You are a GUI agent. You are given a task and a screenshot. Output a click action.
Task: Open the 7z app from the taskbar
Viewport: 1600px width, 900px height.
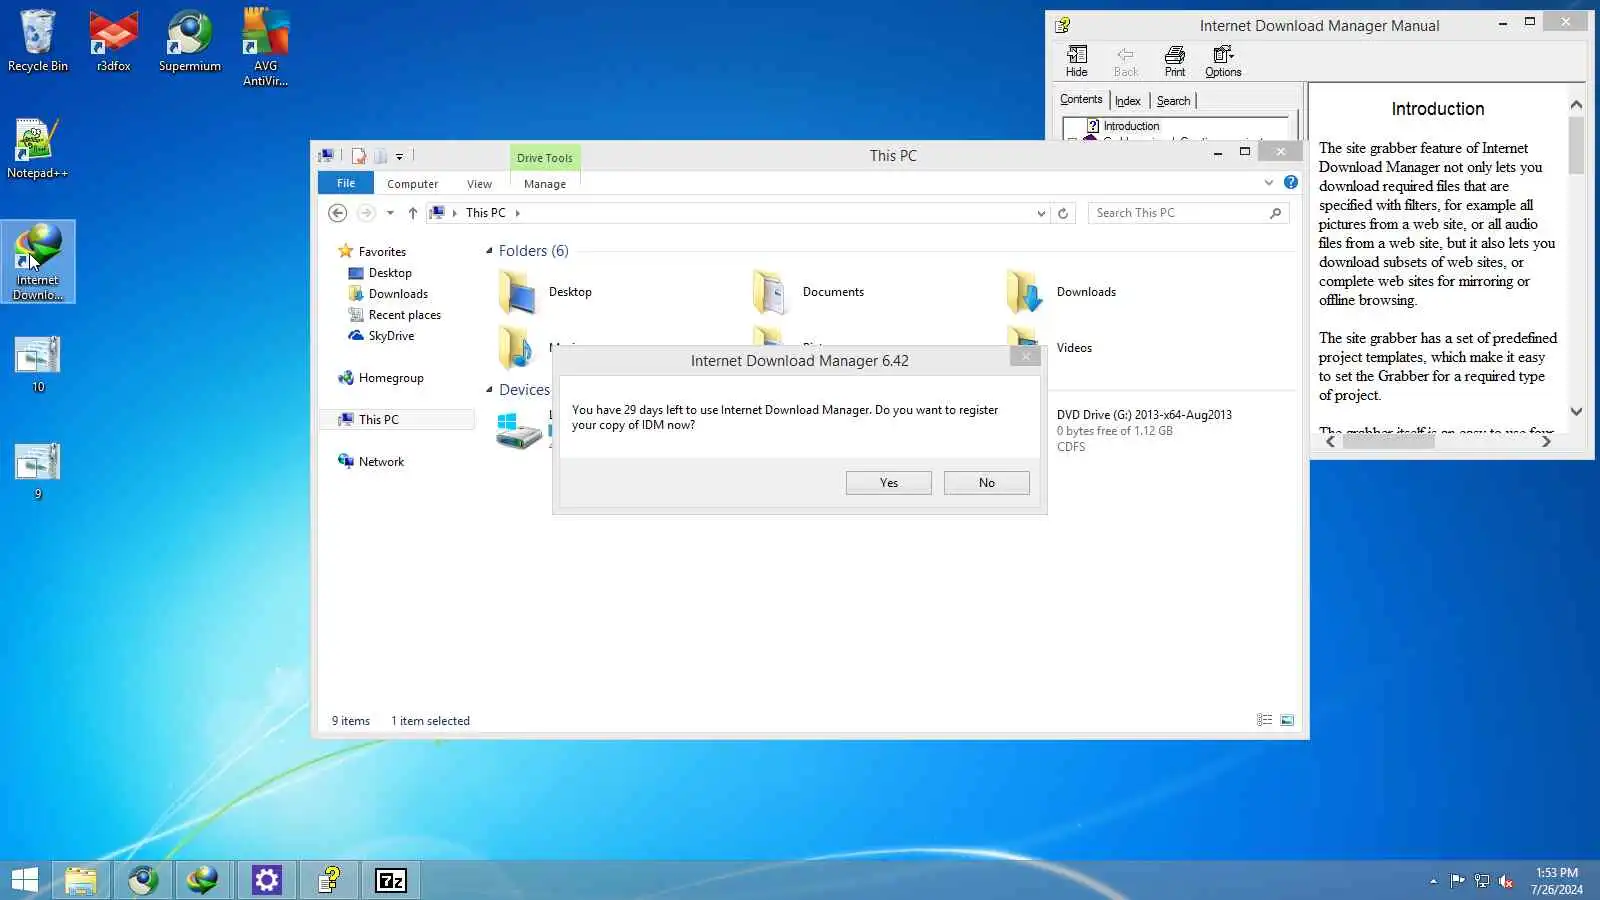390,880
